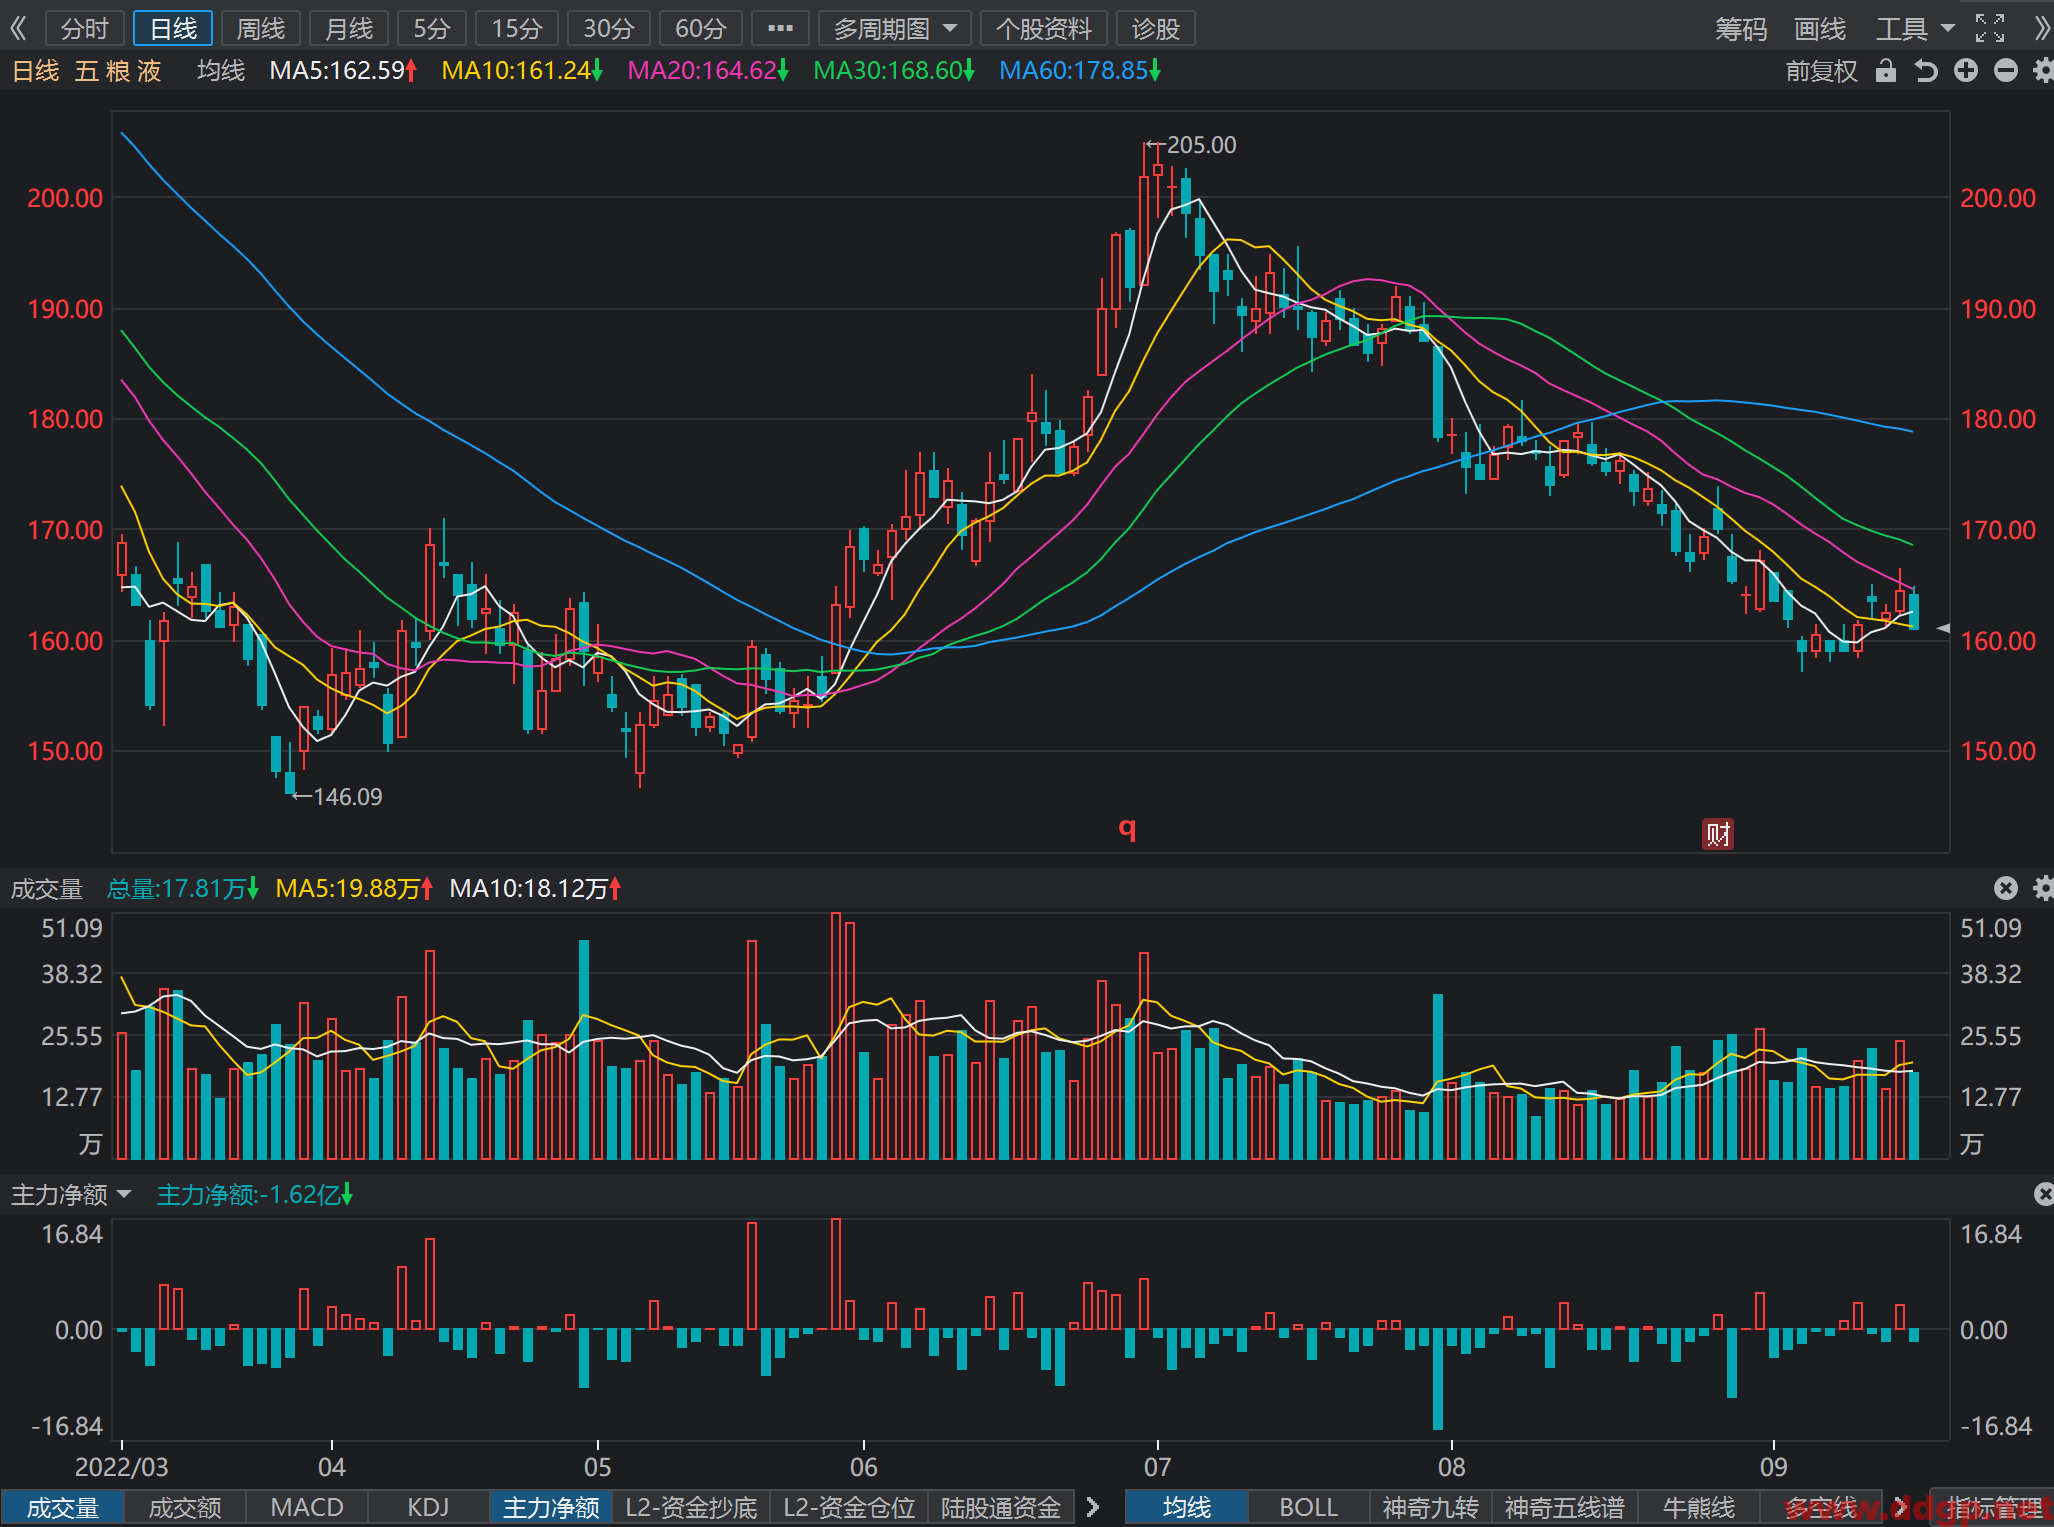Select the 神奇五线谱 indicator tab
Image resolution: width=2054 pixels, height=1527 pixels.
point(1565,1507)
